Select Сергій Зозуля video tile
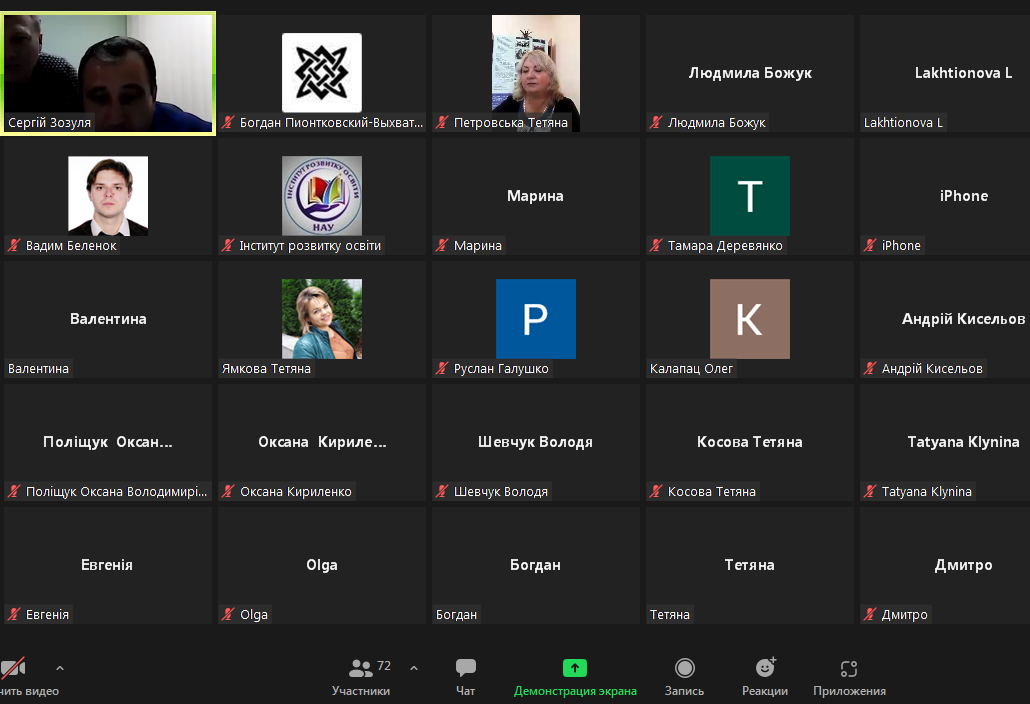Viewport: 1030px width, 704px height. click(x=108, y=72)
